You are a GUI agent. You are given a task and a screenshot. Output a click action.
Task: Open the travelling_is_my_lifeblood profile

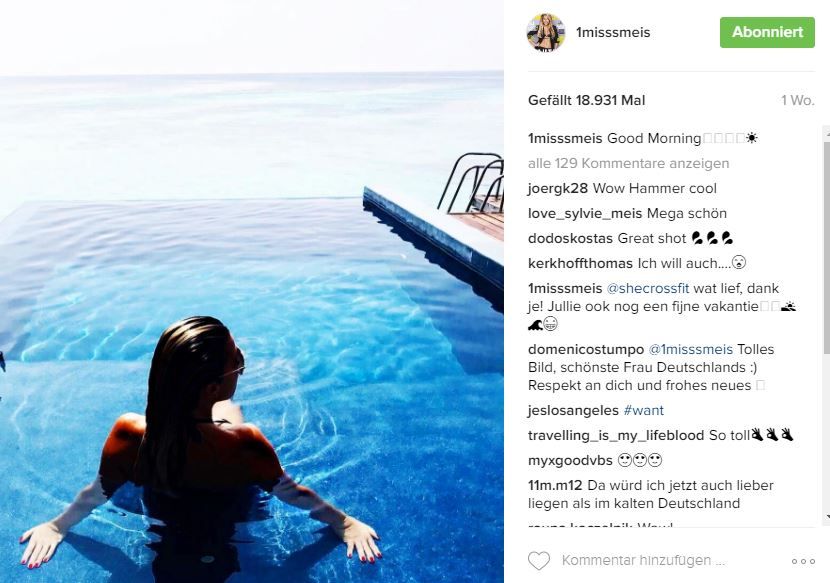pos(616,436)
